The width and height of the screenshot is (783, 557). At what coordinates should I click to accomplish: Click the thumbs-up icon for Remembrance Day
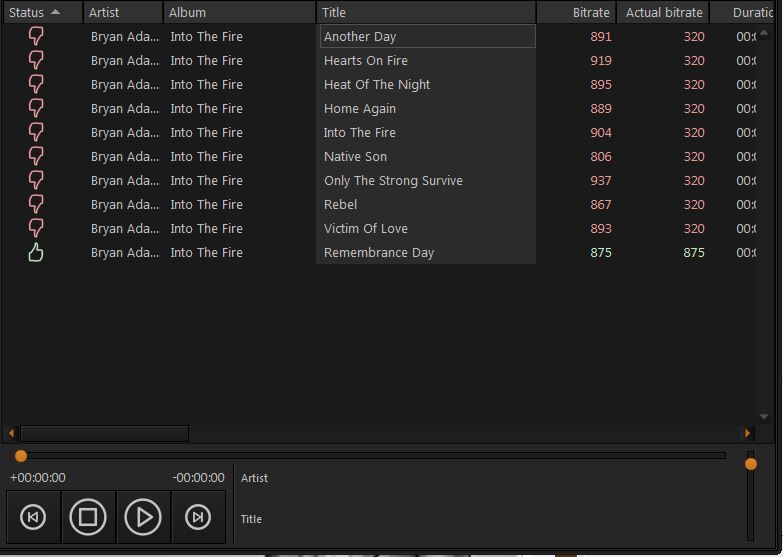(x=35, y=252)
